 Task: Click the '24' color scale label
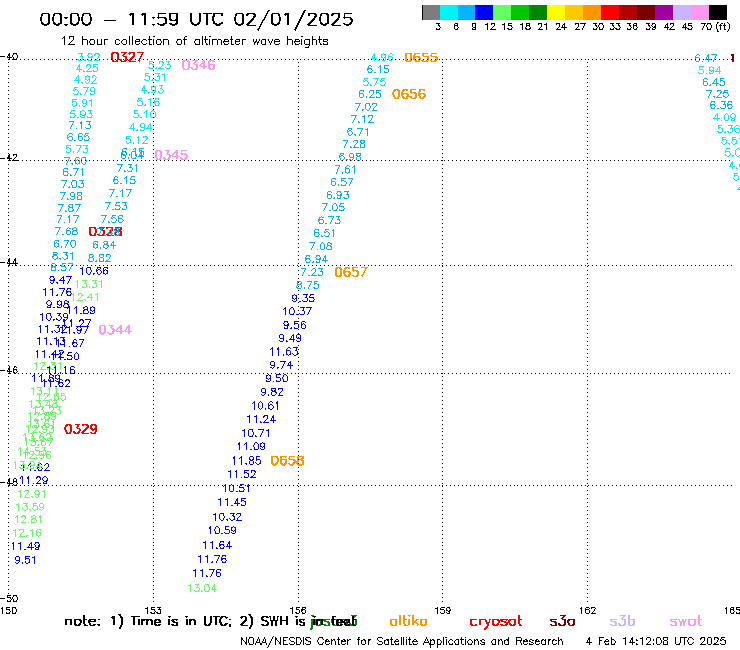pyautogui.click(x=561, y=26)
